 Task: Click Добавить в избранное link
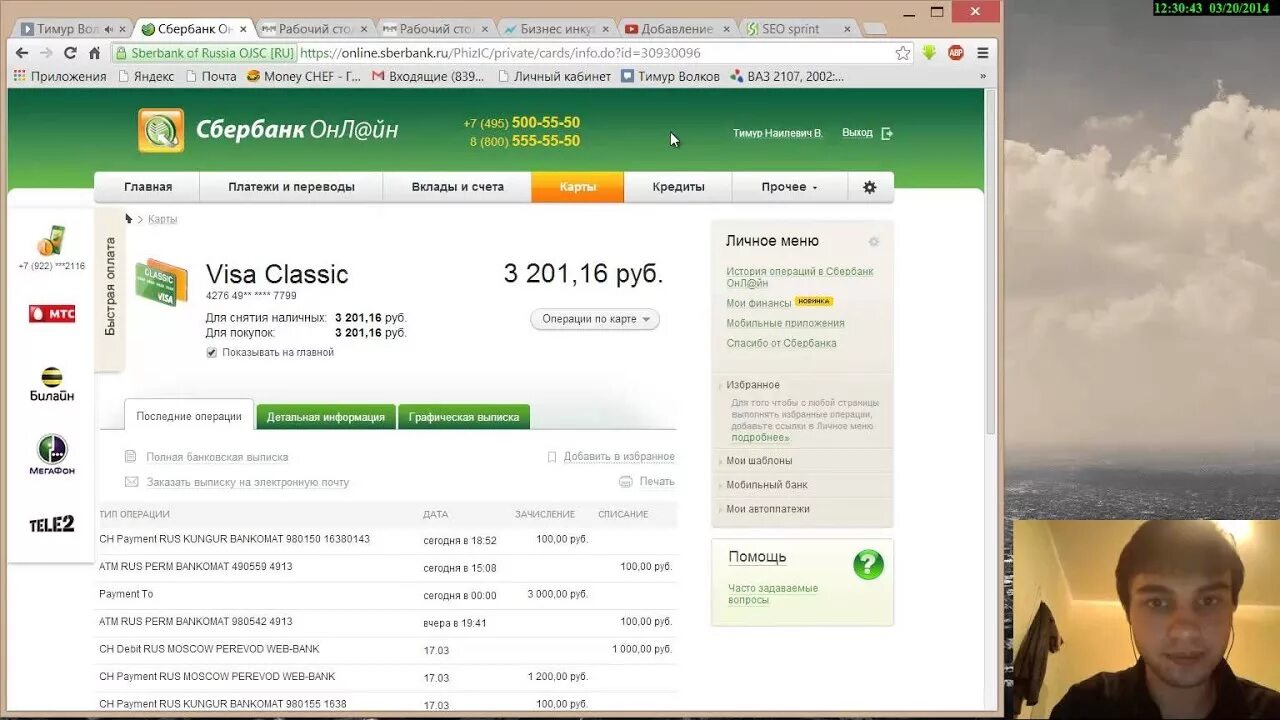coord(619,456)
